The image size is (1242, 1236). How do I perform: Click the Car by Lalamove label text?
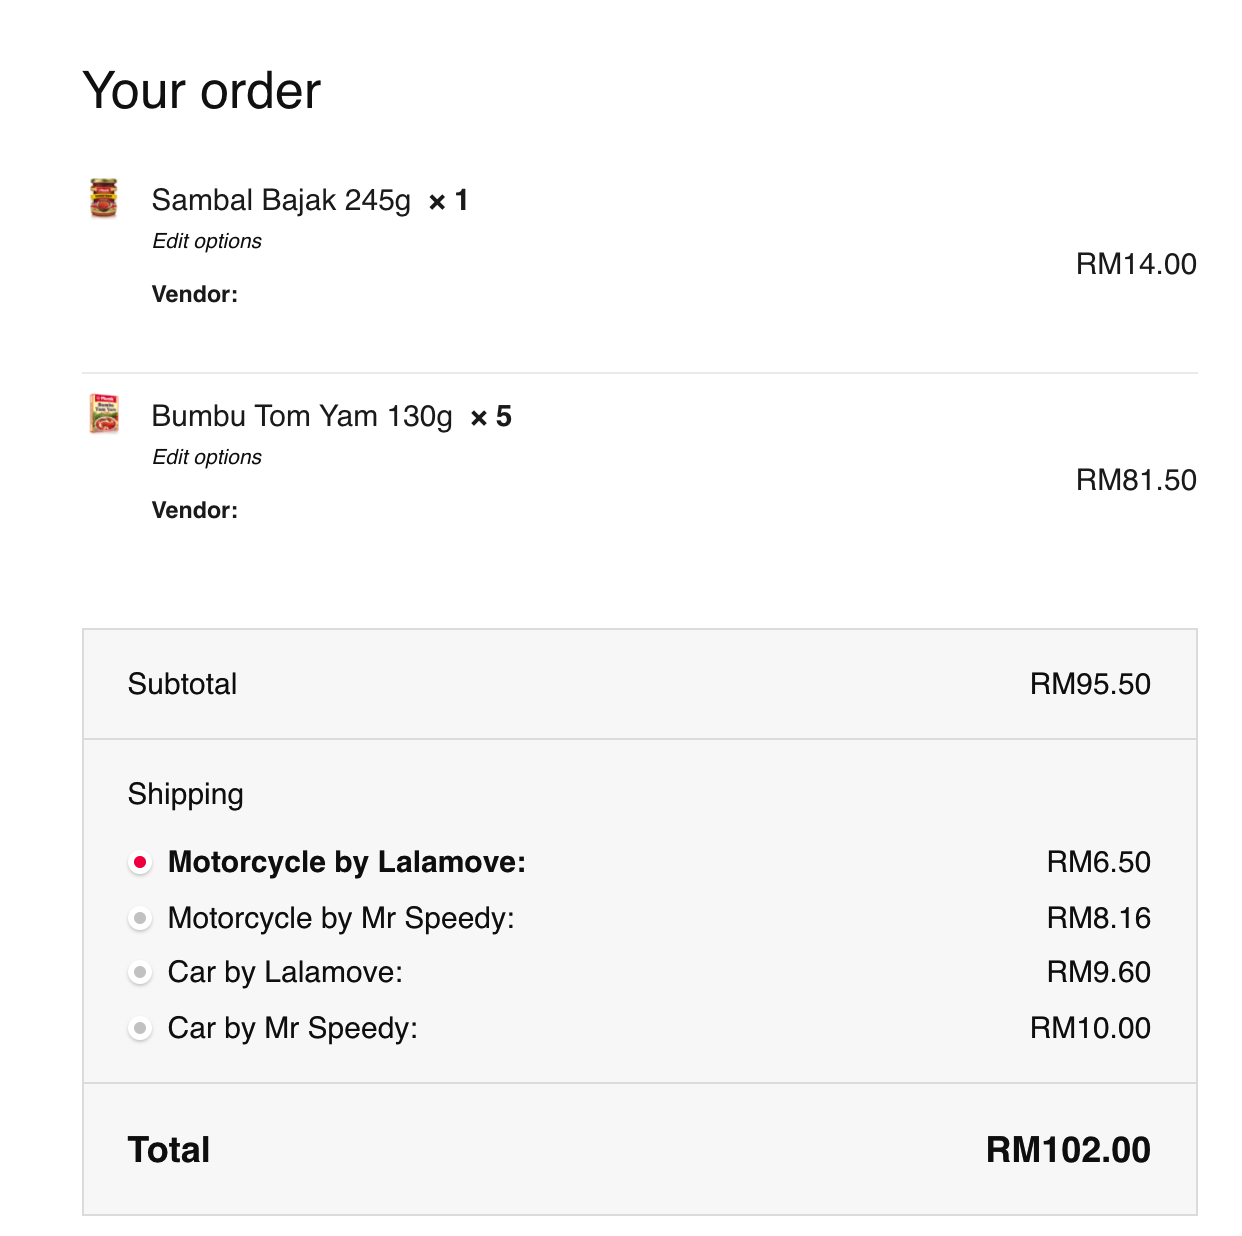coord(285,972)
